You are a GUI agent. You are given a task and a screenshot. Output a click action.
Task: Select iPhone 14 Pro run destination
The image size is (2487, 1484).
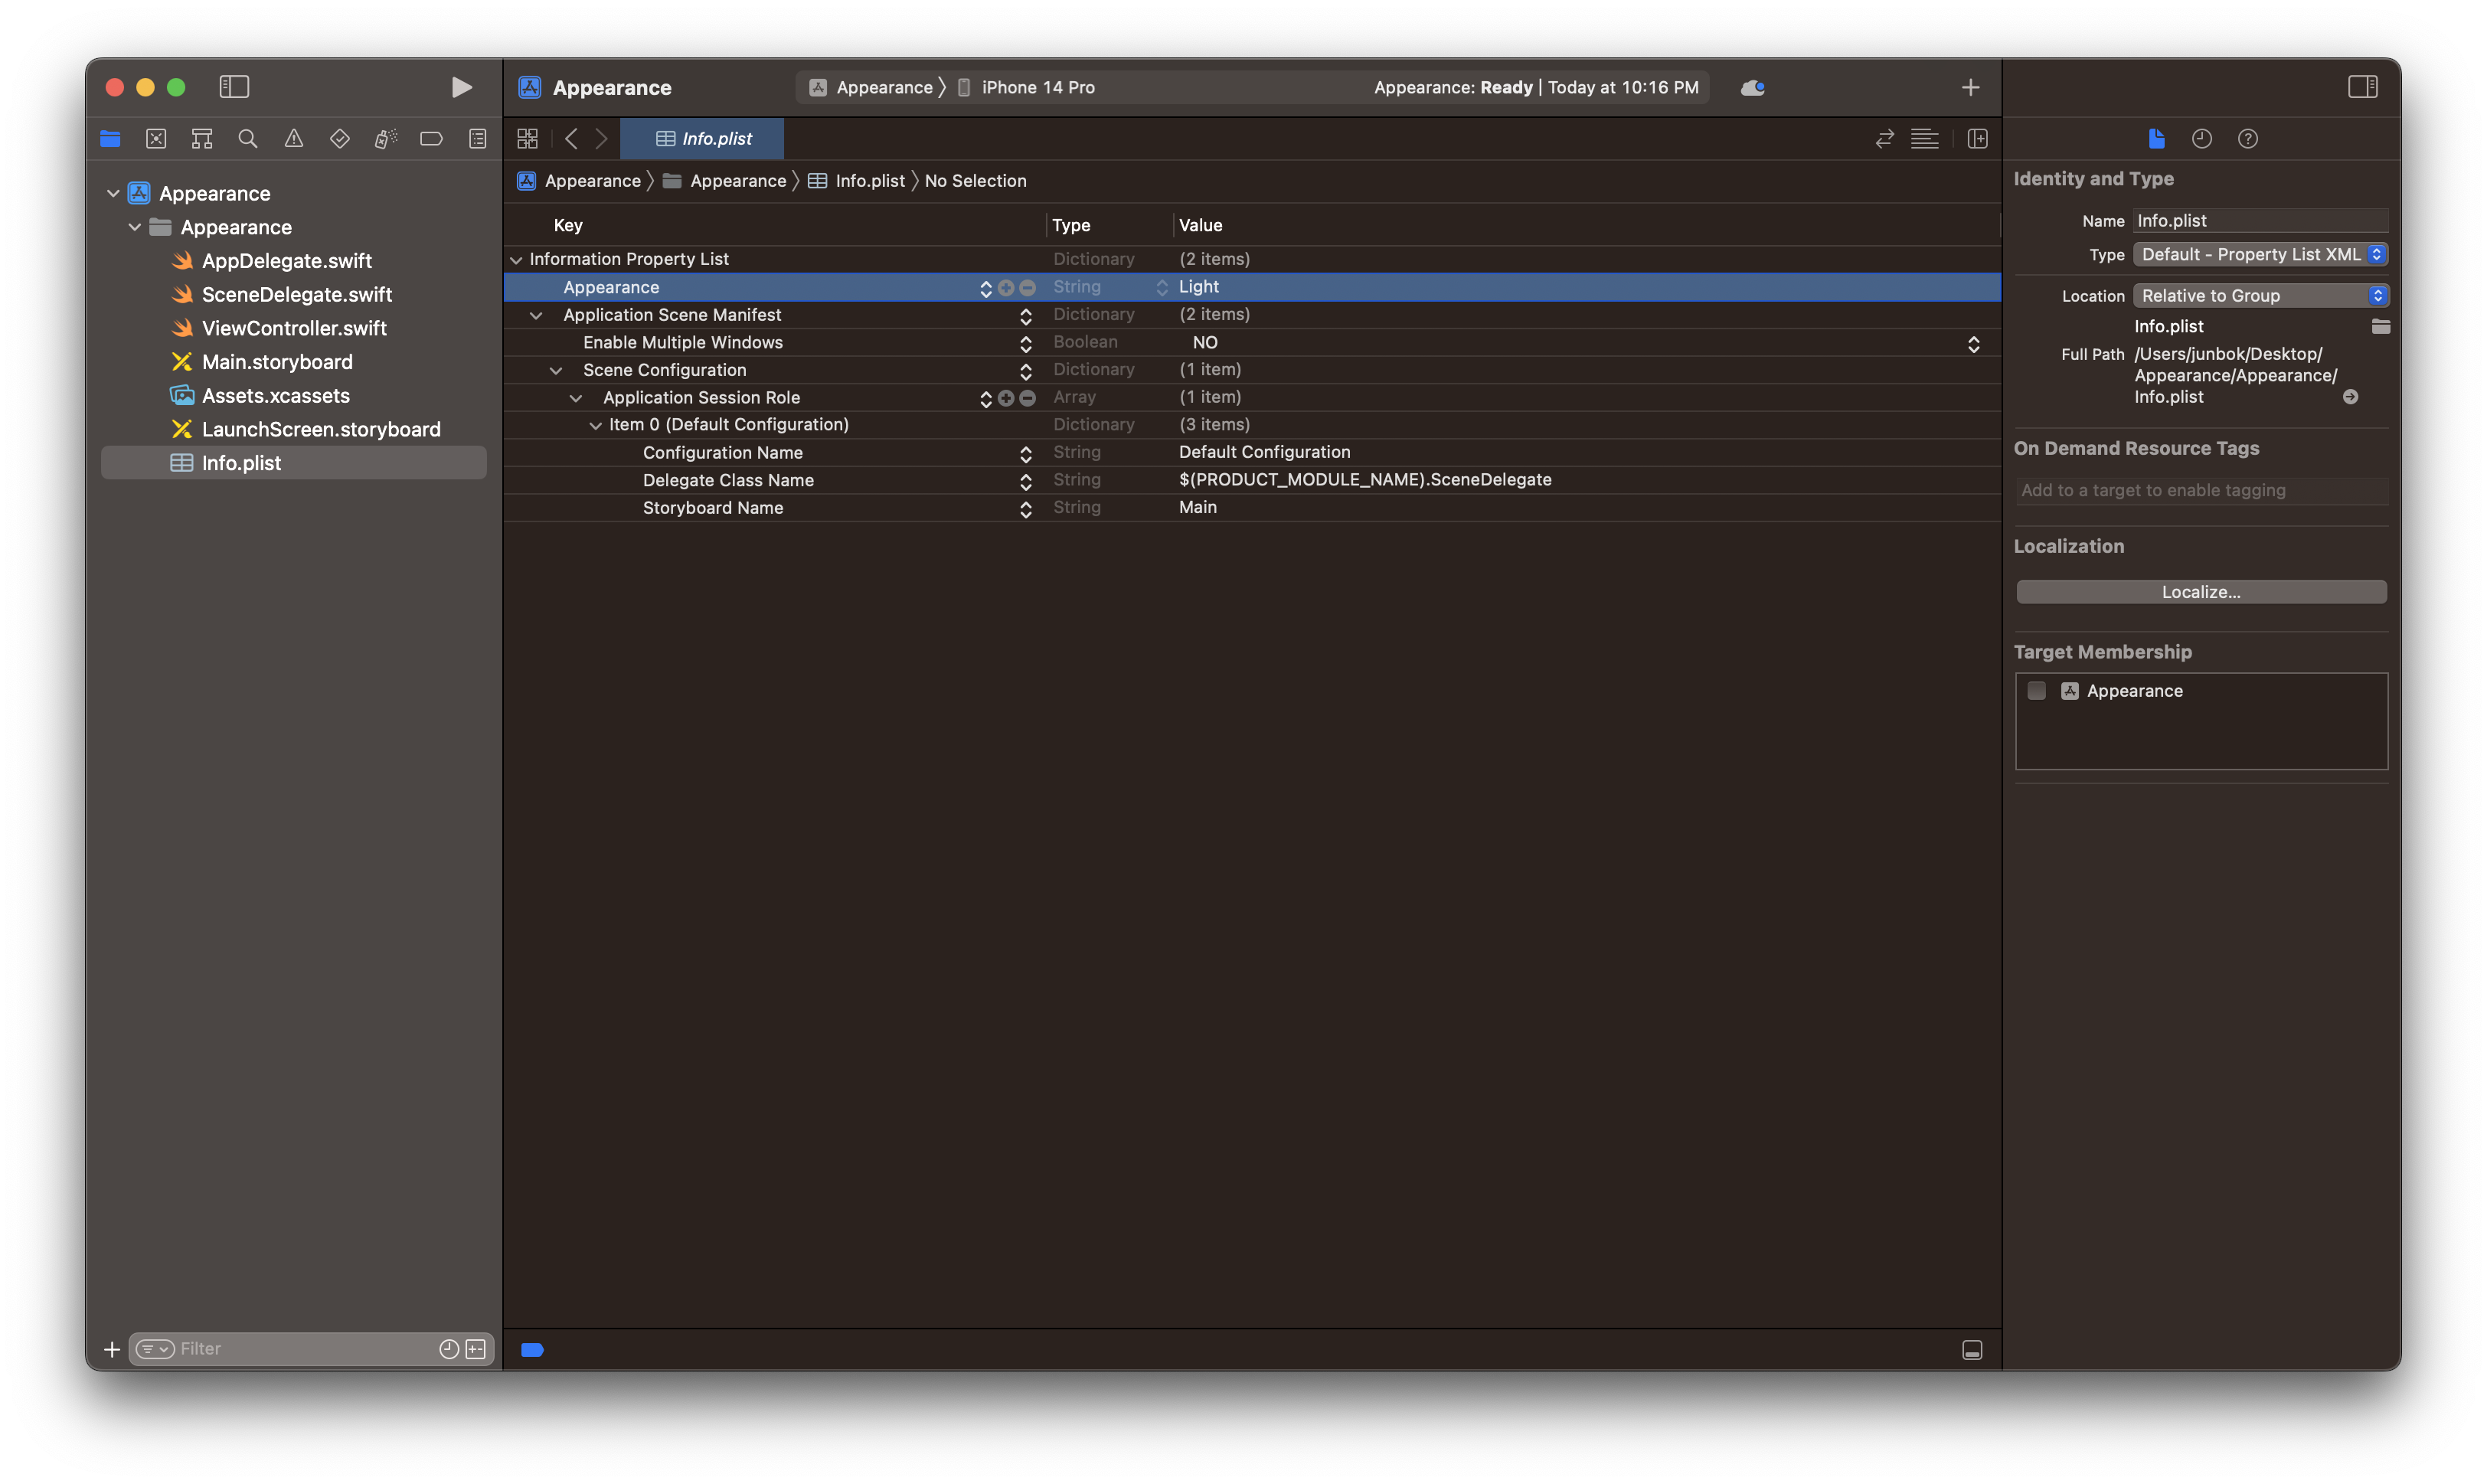(1037, 87)
